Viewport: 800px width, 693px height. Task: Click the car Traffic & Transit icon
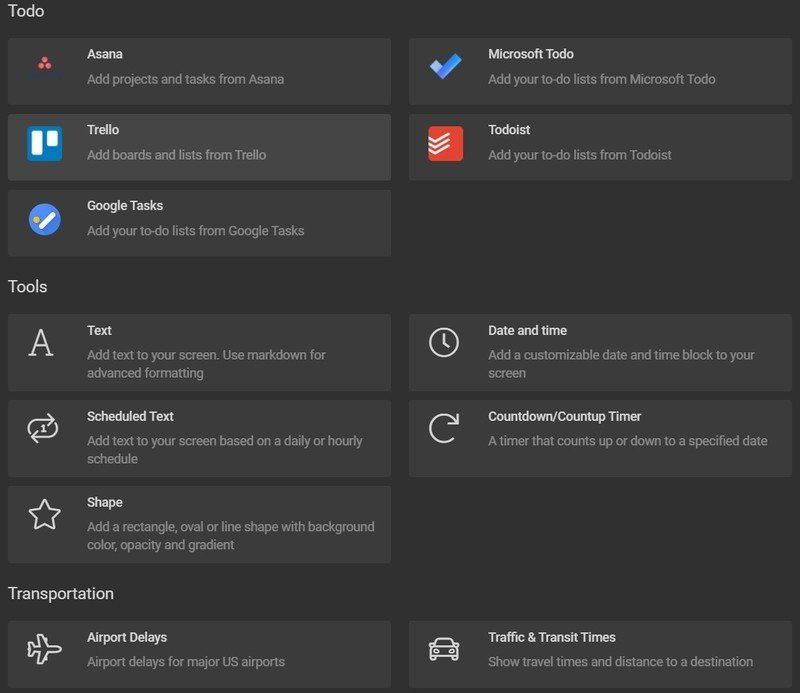(x=444, y=649)
